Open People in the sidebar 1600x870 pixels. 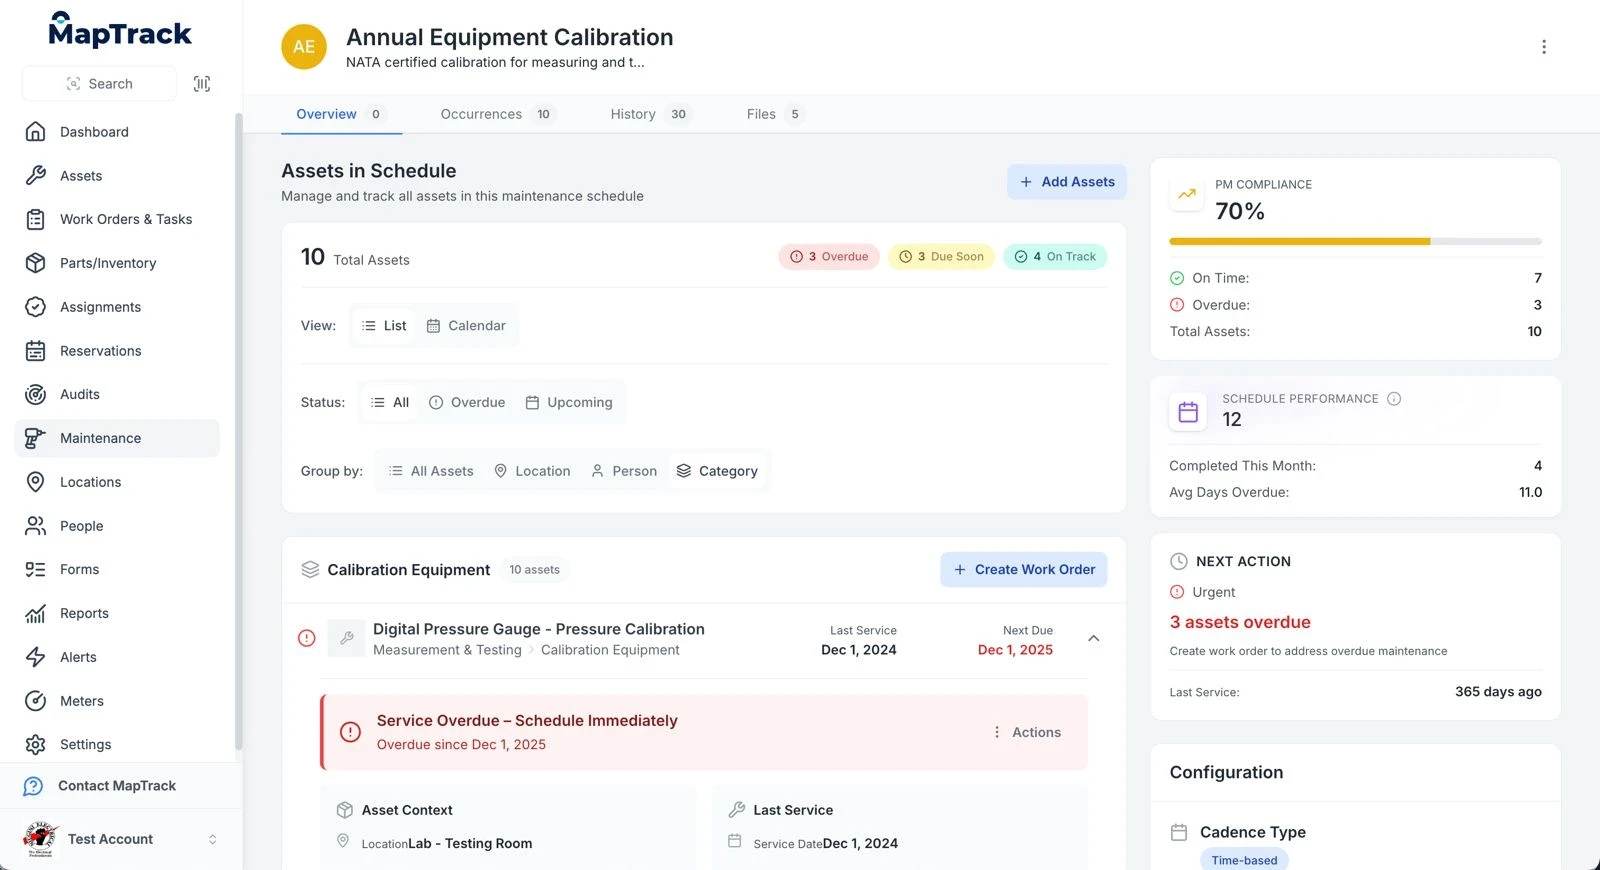click(118, 526)
